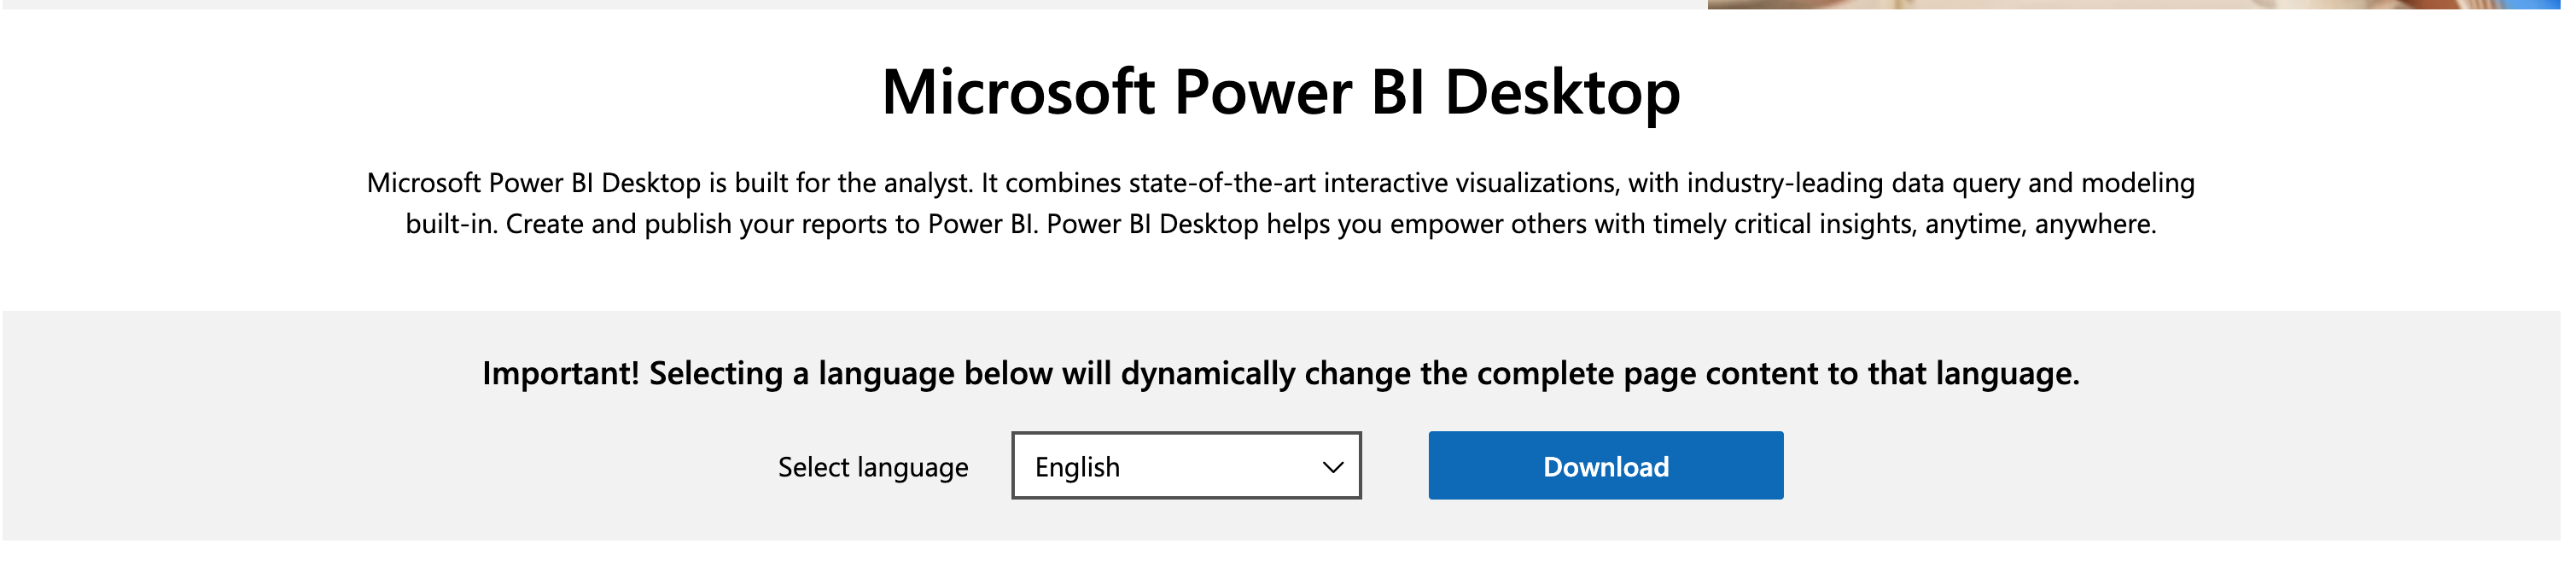Click the white Download text label

coord(1605,467)
